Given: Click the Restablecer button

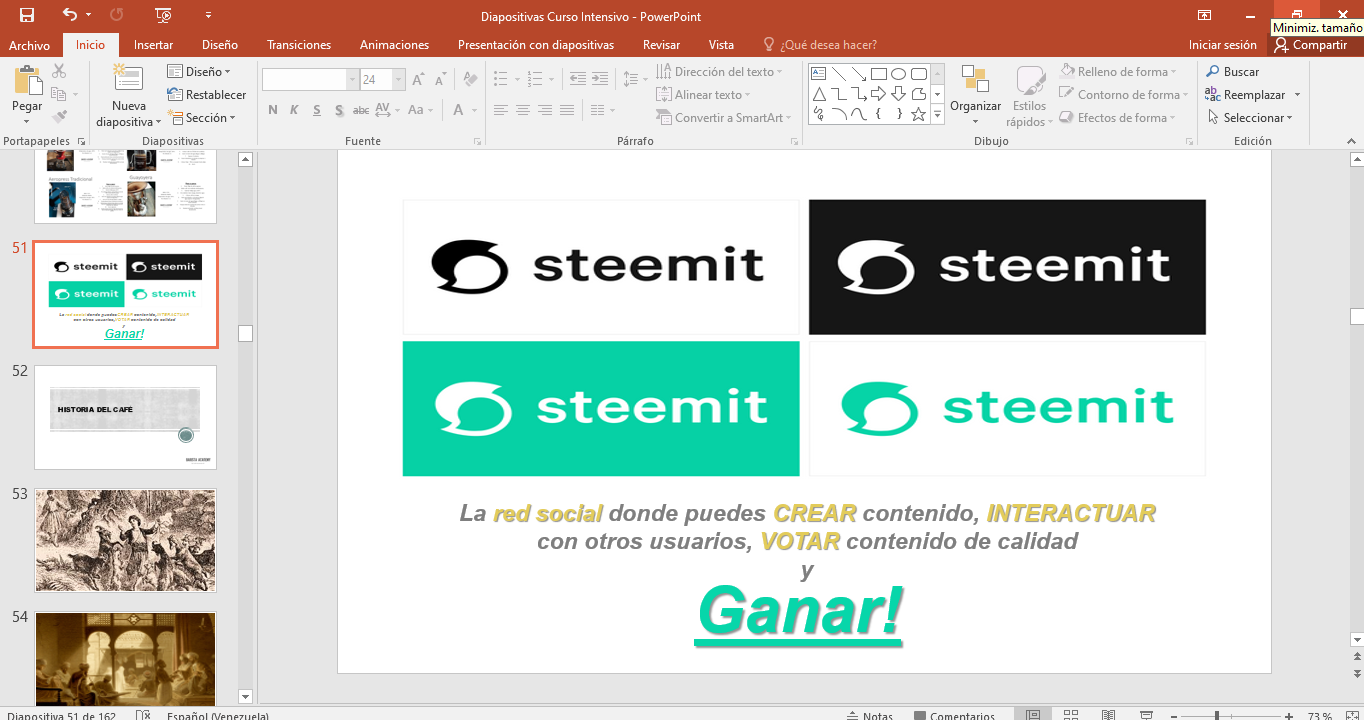Looking at the screenshot, I should 206,95.
